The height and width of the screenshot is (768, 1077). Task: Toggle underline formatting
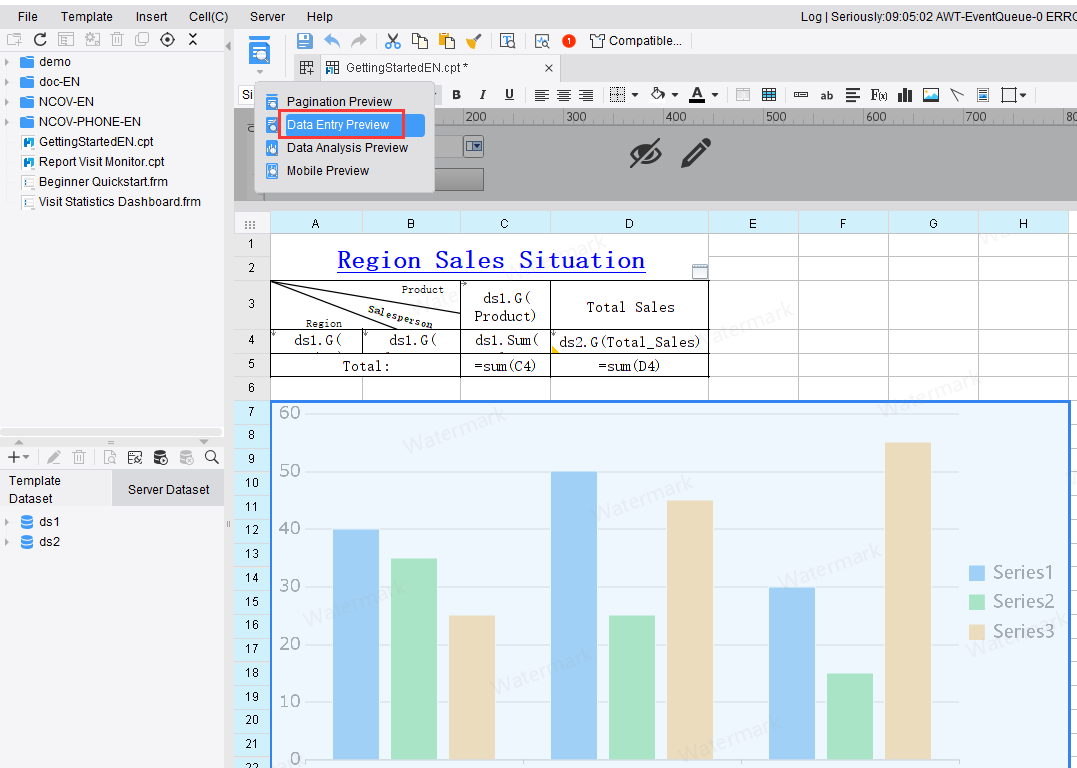point(509,95)
